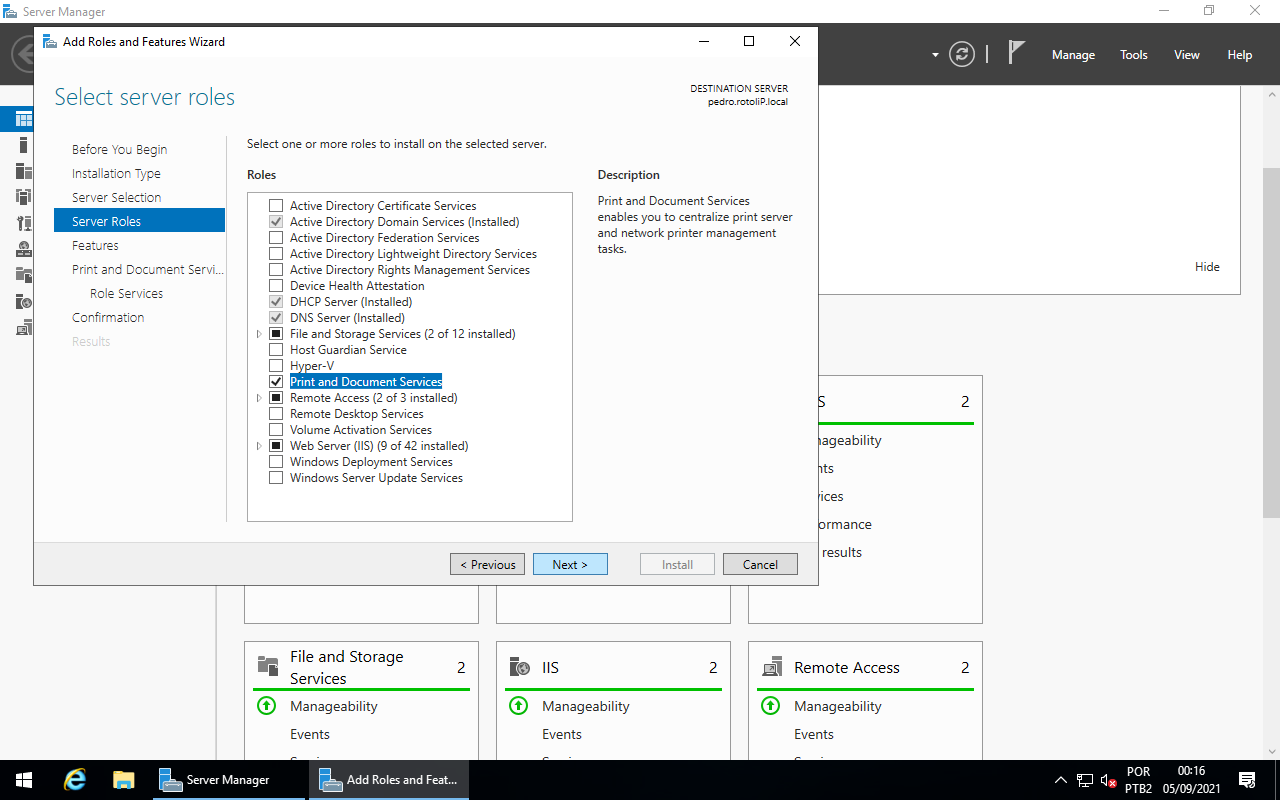Screen dimensions: 1280x800
Task: Click the File and Storage Services tile icon
Action: (x=268, y=666)
